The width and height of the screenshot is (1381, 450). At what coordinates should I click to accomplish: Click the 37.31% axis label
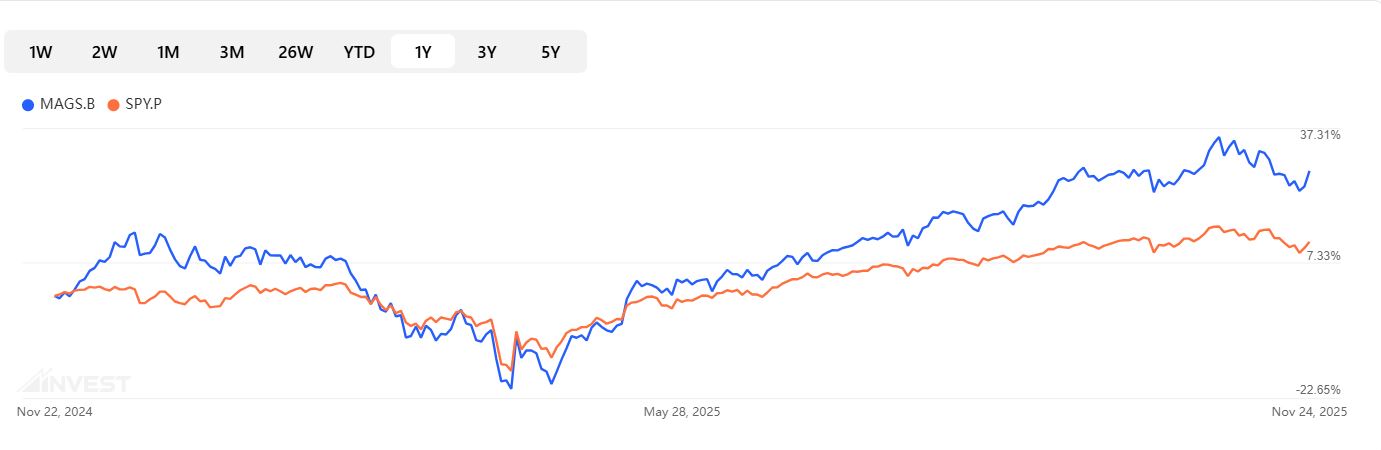point(1320,135)
